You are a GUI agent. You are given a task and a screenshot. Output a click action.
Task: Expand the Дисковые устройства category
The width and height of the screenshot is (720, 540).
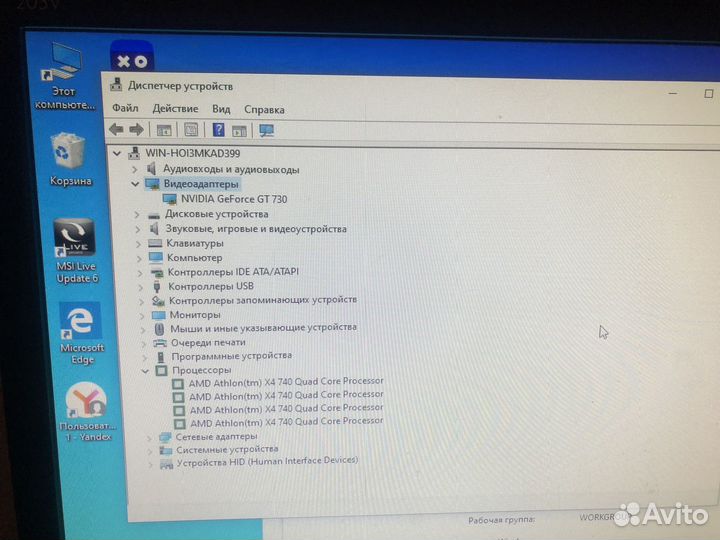point(137,214)
